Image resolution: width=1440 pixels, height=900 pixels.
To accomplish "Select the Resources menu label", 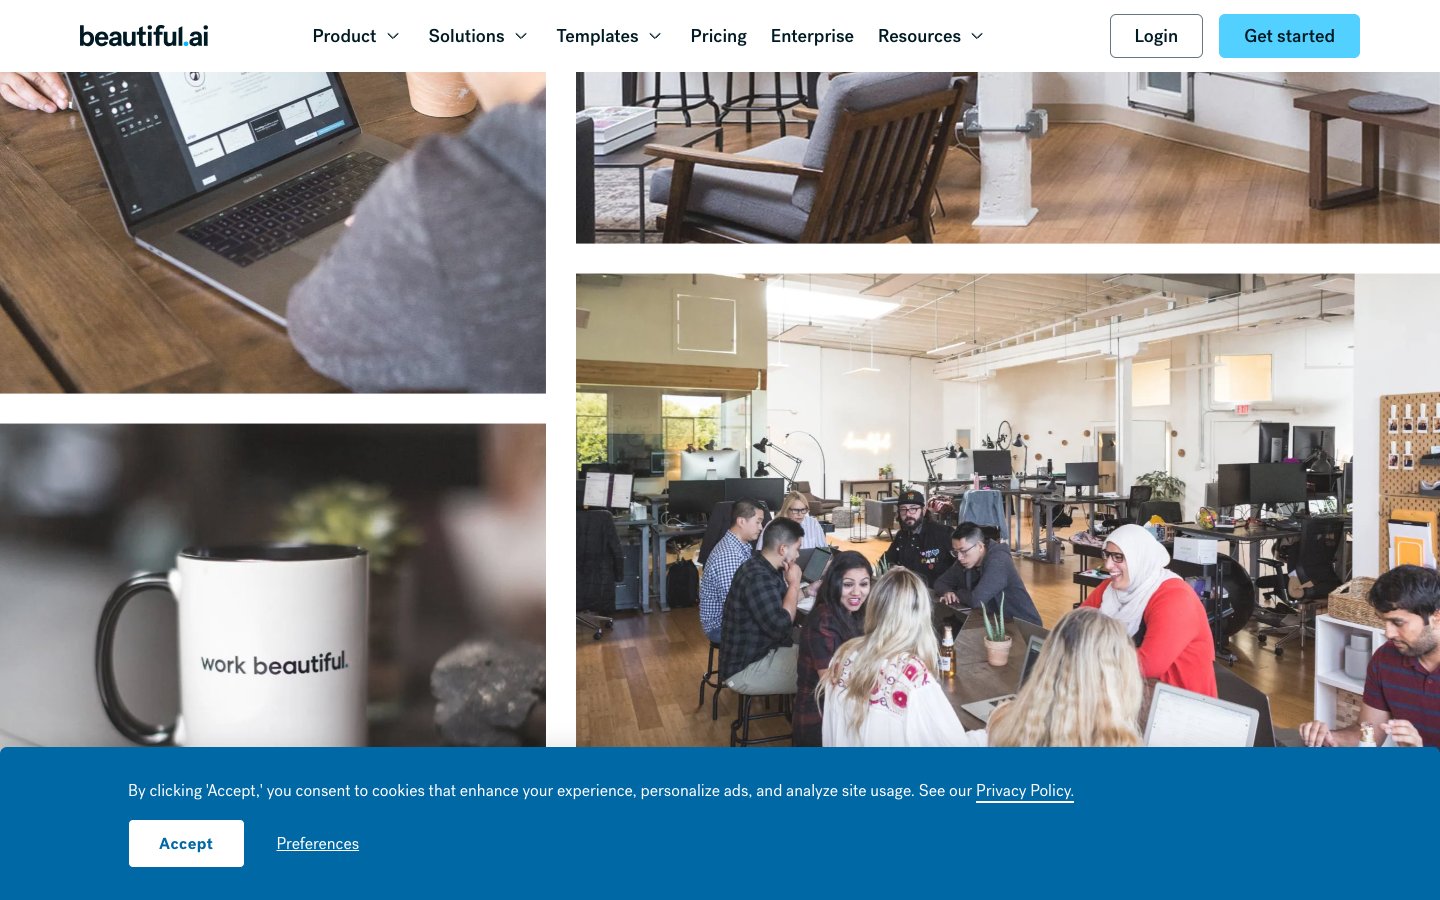I will (919, 36).
